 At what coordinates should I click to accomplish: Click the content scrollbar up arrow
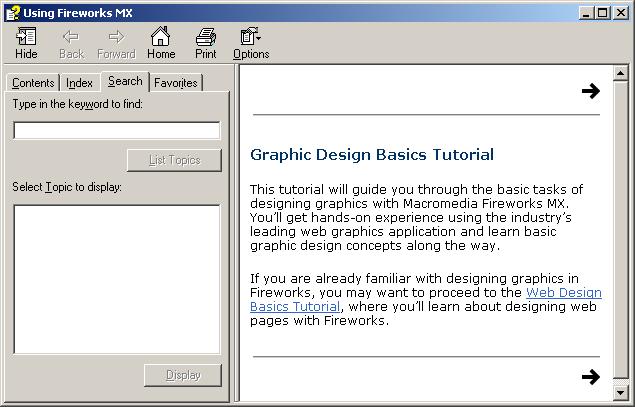[x=621, y=74]
